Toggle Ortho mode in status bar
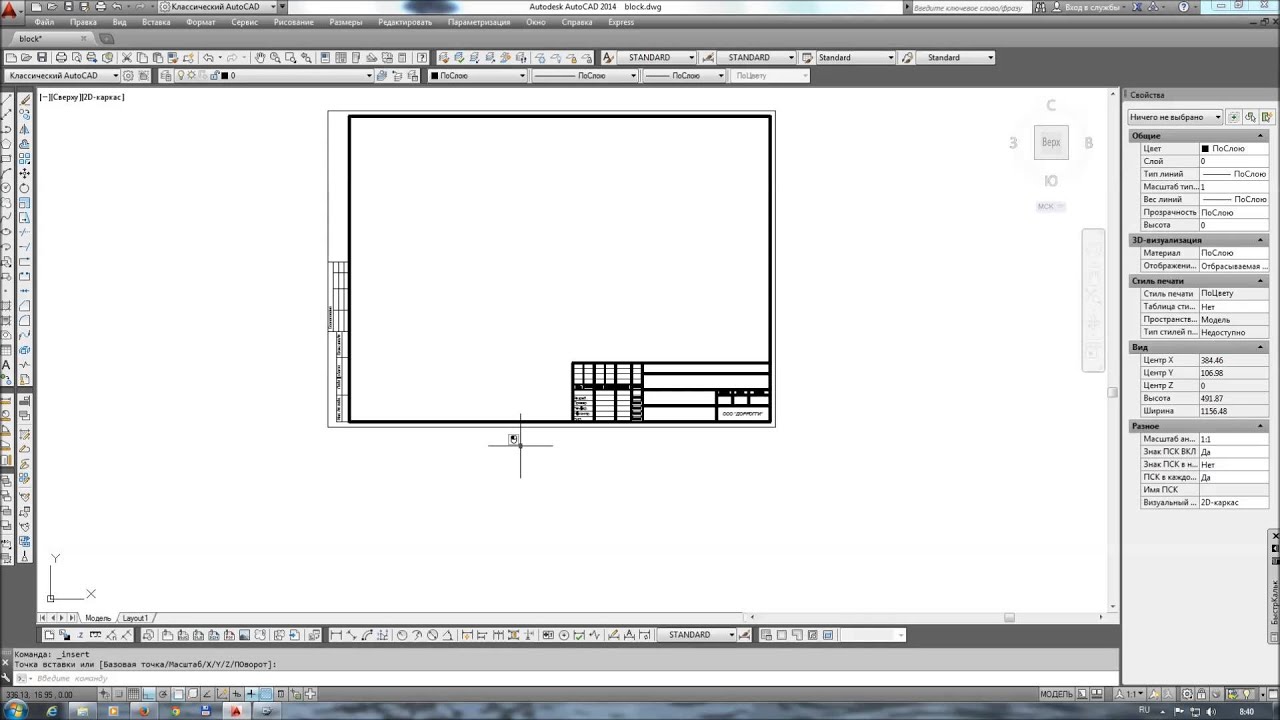 [148, 694]
